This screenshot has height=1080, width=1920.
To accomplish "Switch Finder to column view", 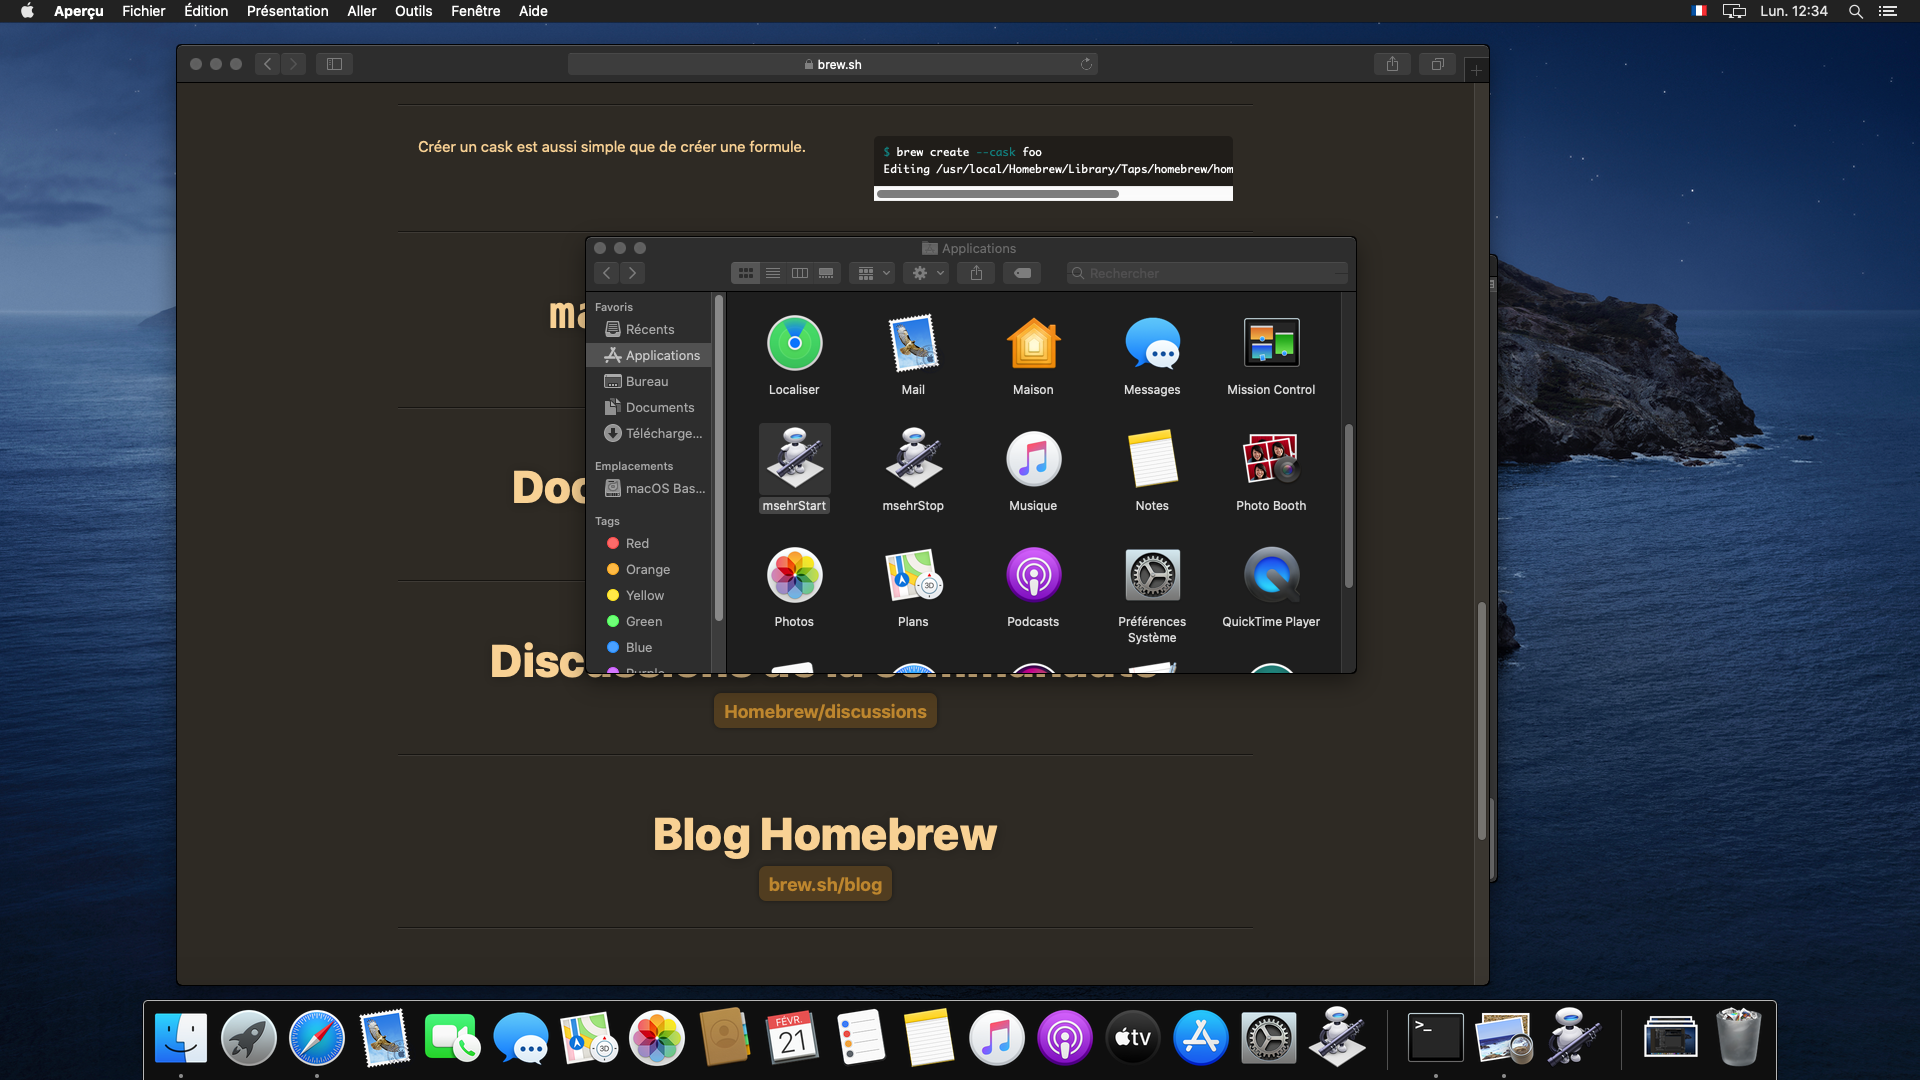I will pyautogui.click(x=800, y=273).
